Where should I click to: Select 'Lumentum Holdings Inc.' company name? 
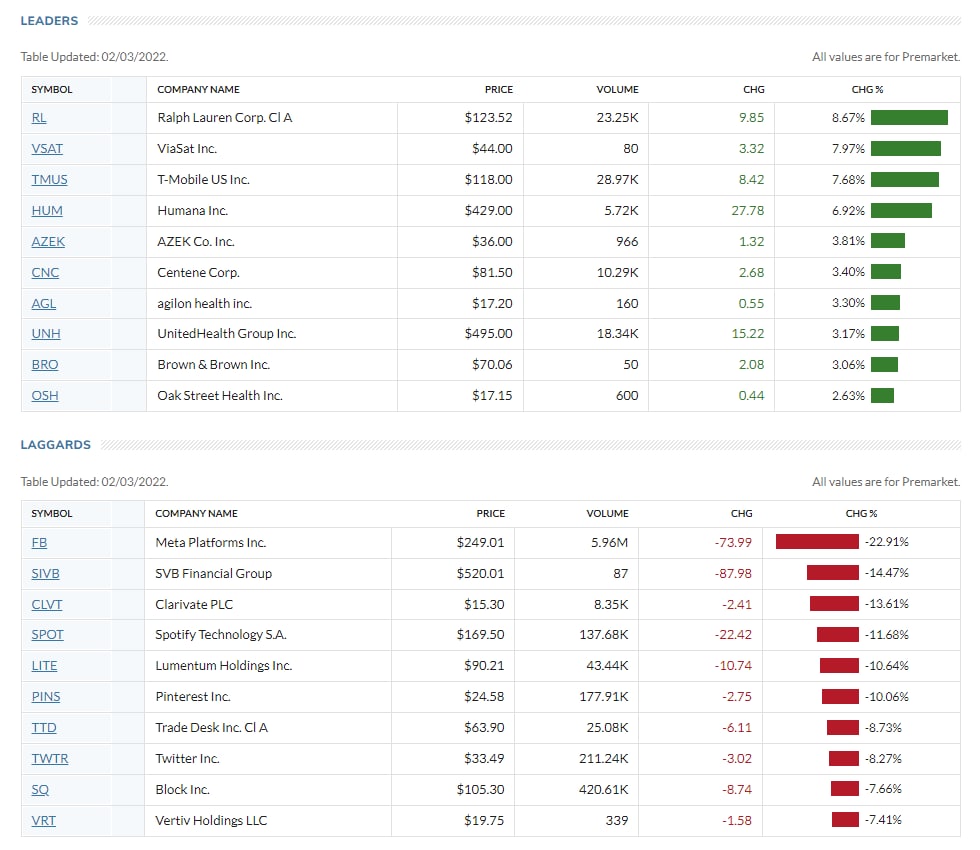tap(224, 666)
